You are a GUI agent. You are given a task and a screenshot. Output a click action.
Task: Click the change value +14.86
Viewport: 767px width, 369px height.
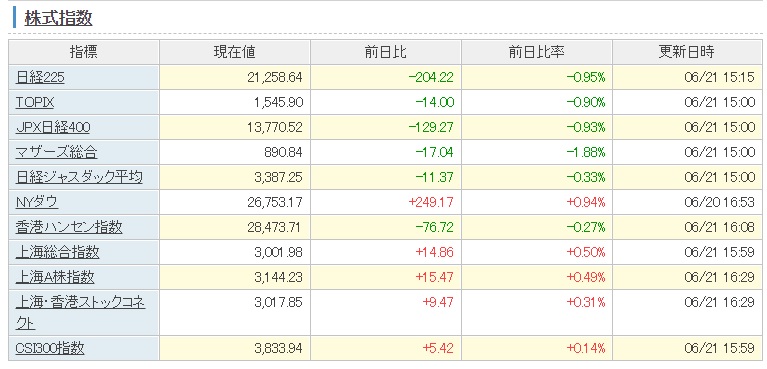point(435,252)
